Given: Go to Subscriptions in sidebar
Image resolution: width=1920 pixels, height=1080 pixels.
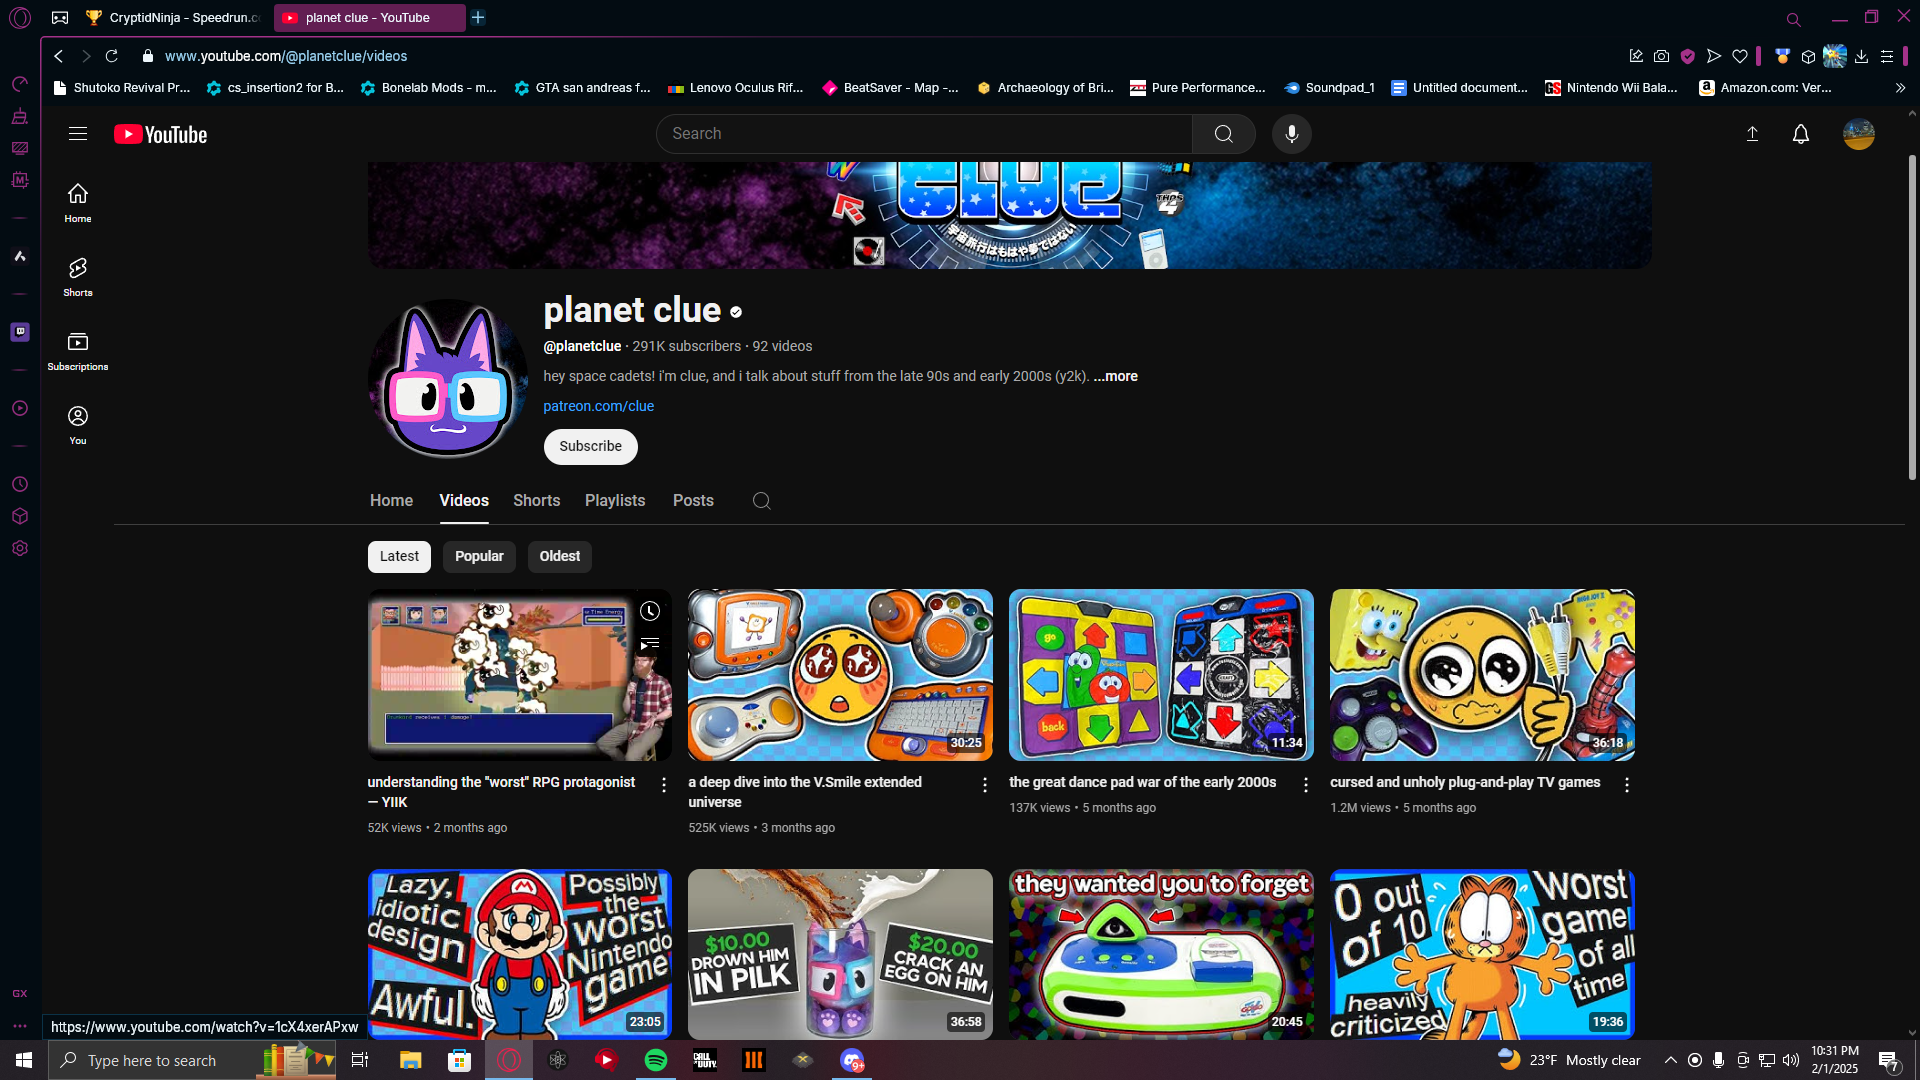Looking at the screenshot, I should (78, 351).
